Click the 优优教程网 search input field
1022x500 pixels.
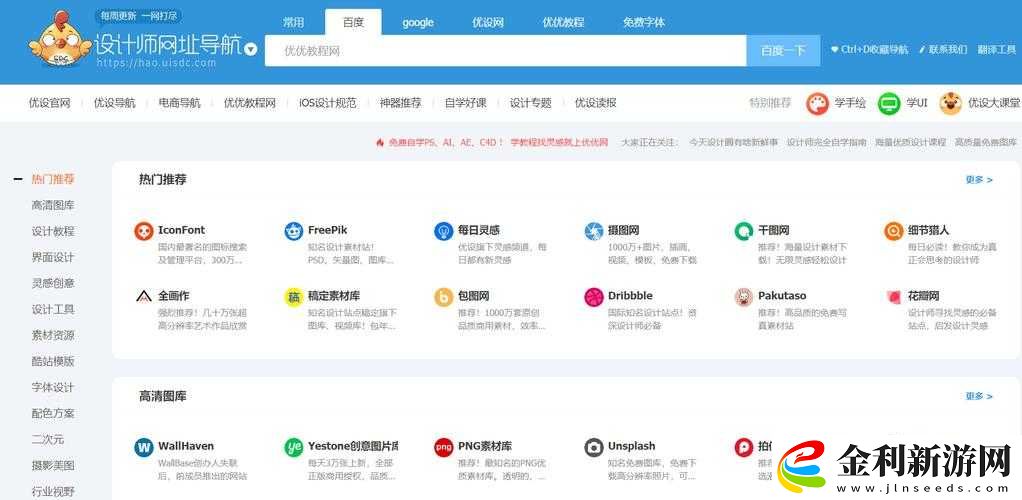[x=506, y=51]
